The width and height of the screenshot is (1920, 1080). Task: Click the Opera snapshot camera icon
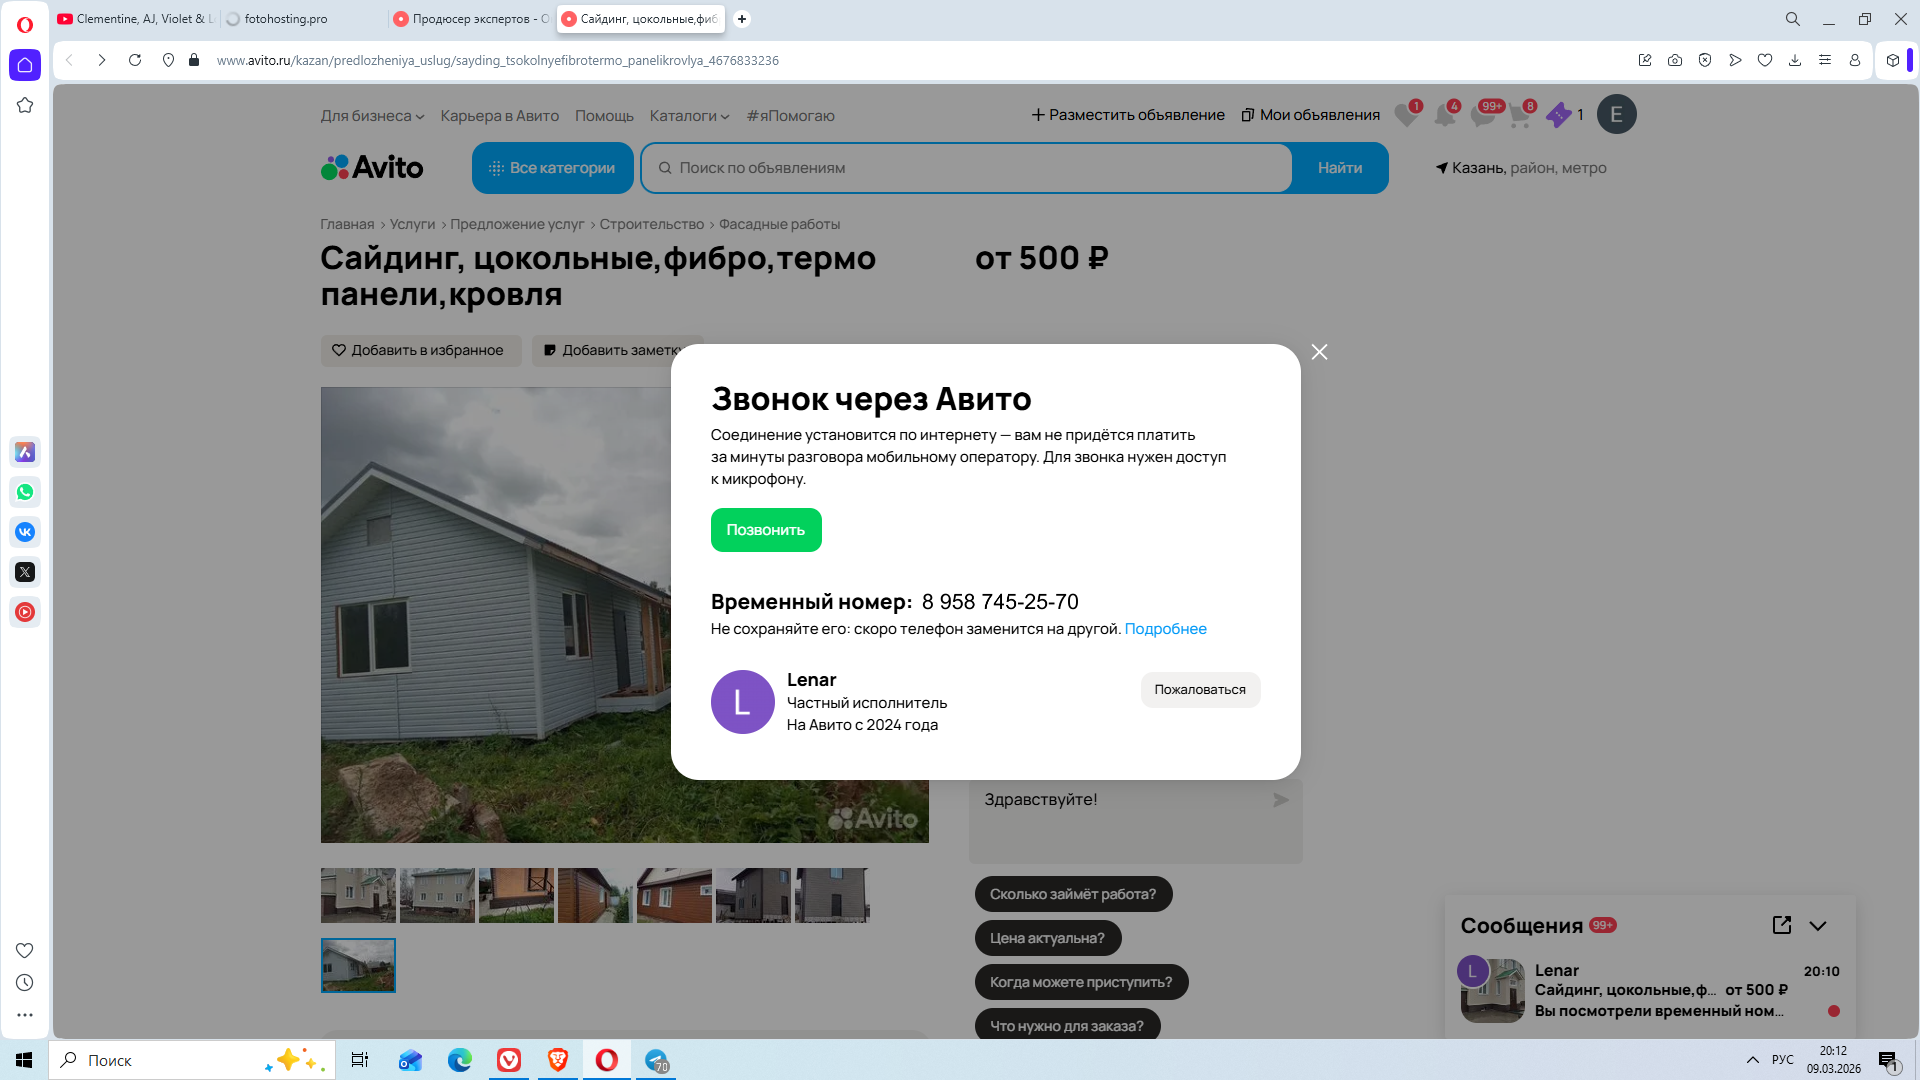pyautogui.click(x=1675, y=60)
